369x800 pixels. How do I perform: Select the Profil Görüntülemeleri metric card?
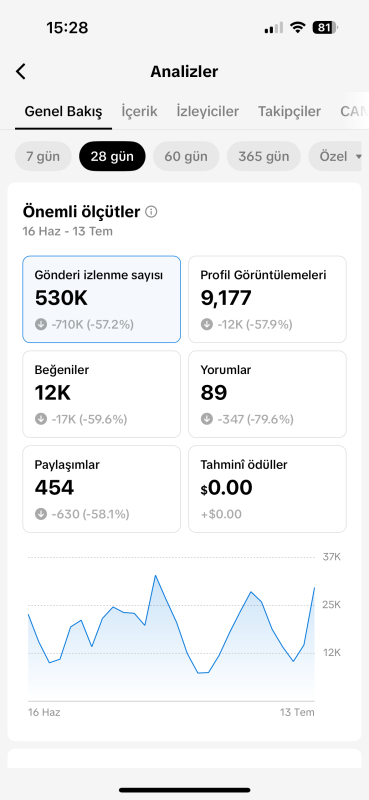pos(267,299)
